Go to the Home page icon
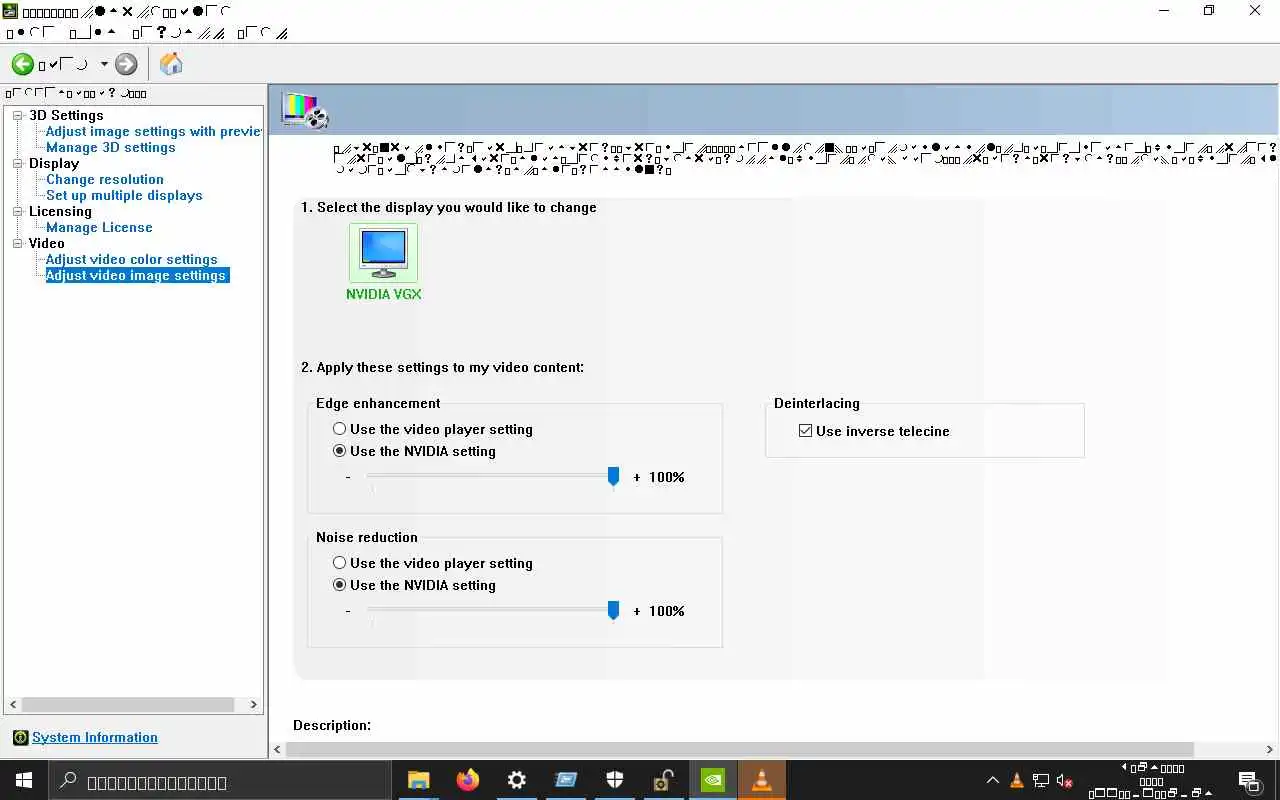This screenshot has height=800, width=1280. 171,64
